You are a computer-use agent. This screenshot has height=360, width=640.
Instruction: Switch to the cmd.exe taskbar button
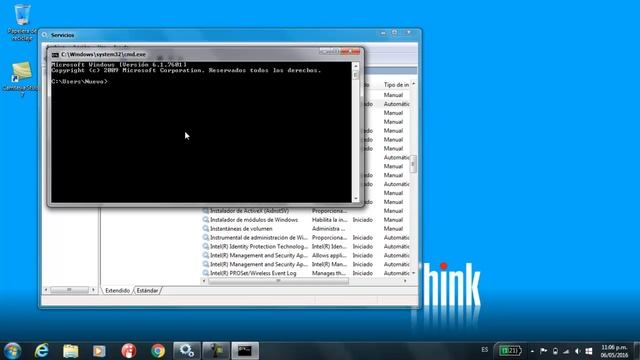(x=245, y=351)
